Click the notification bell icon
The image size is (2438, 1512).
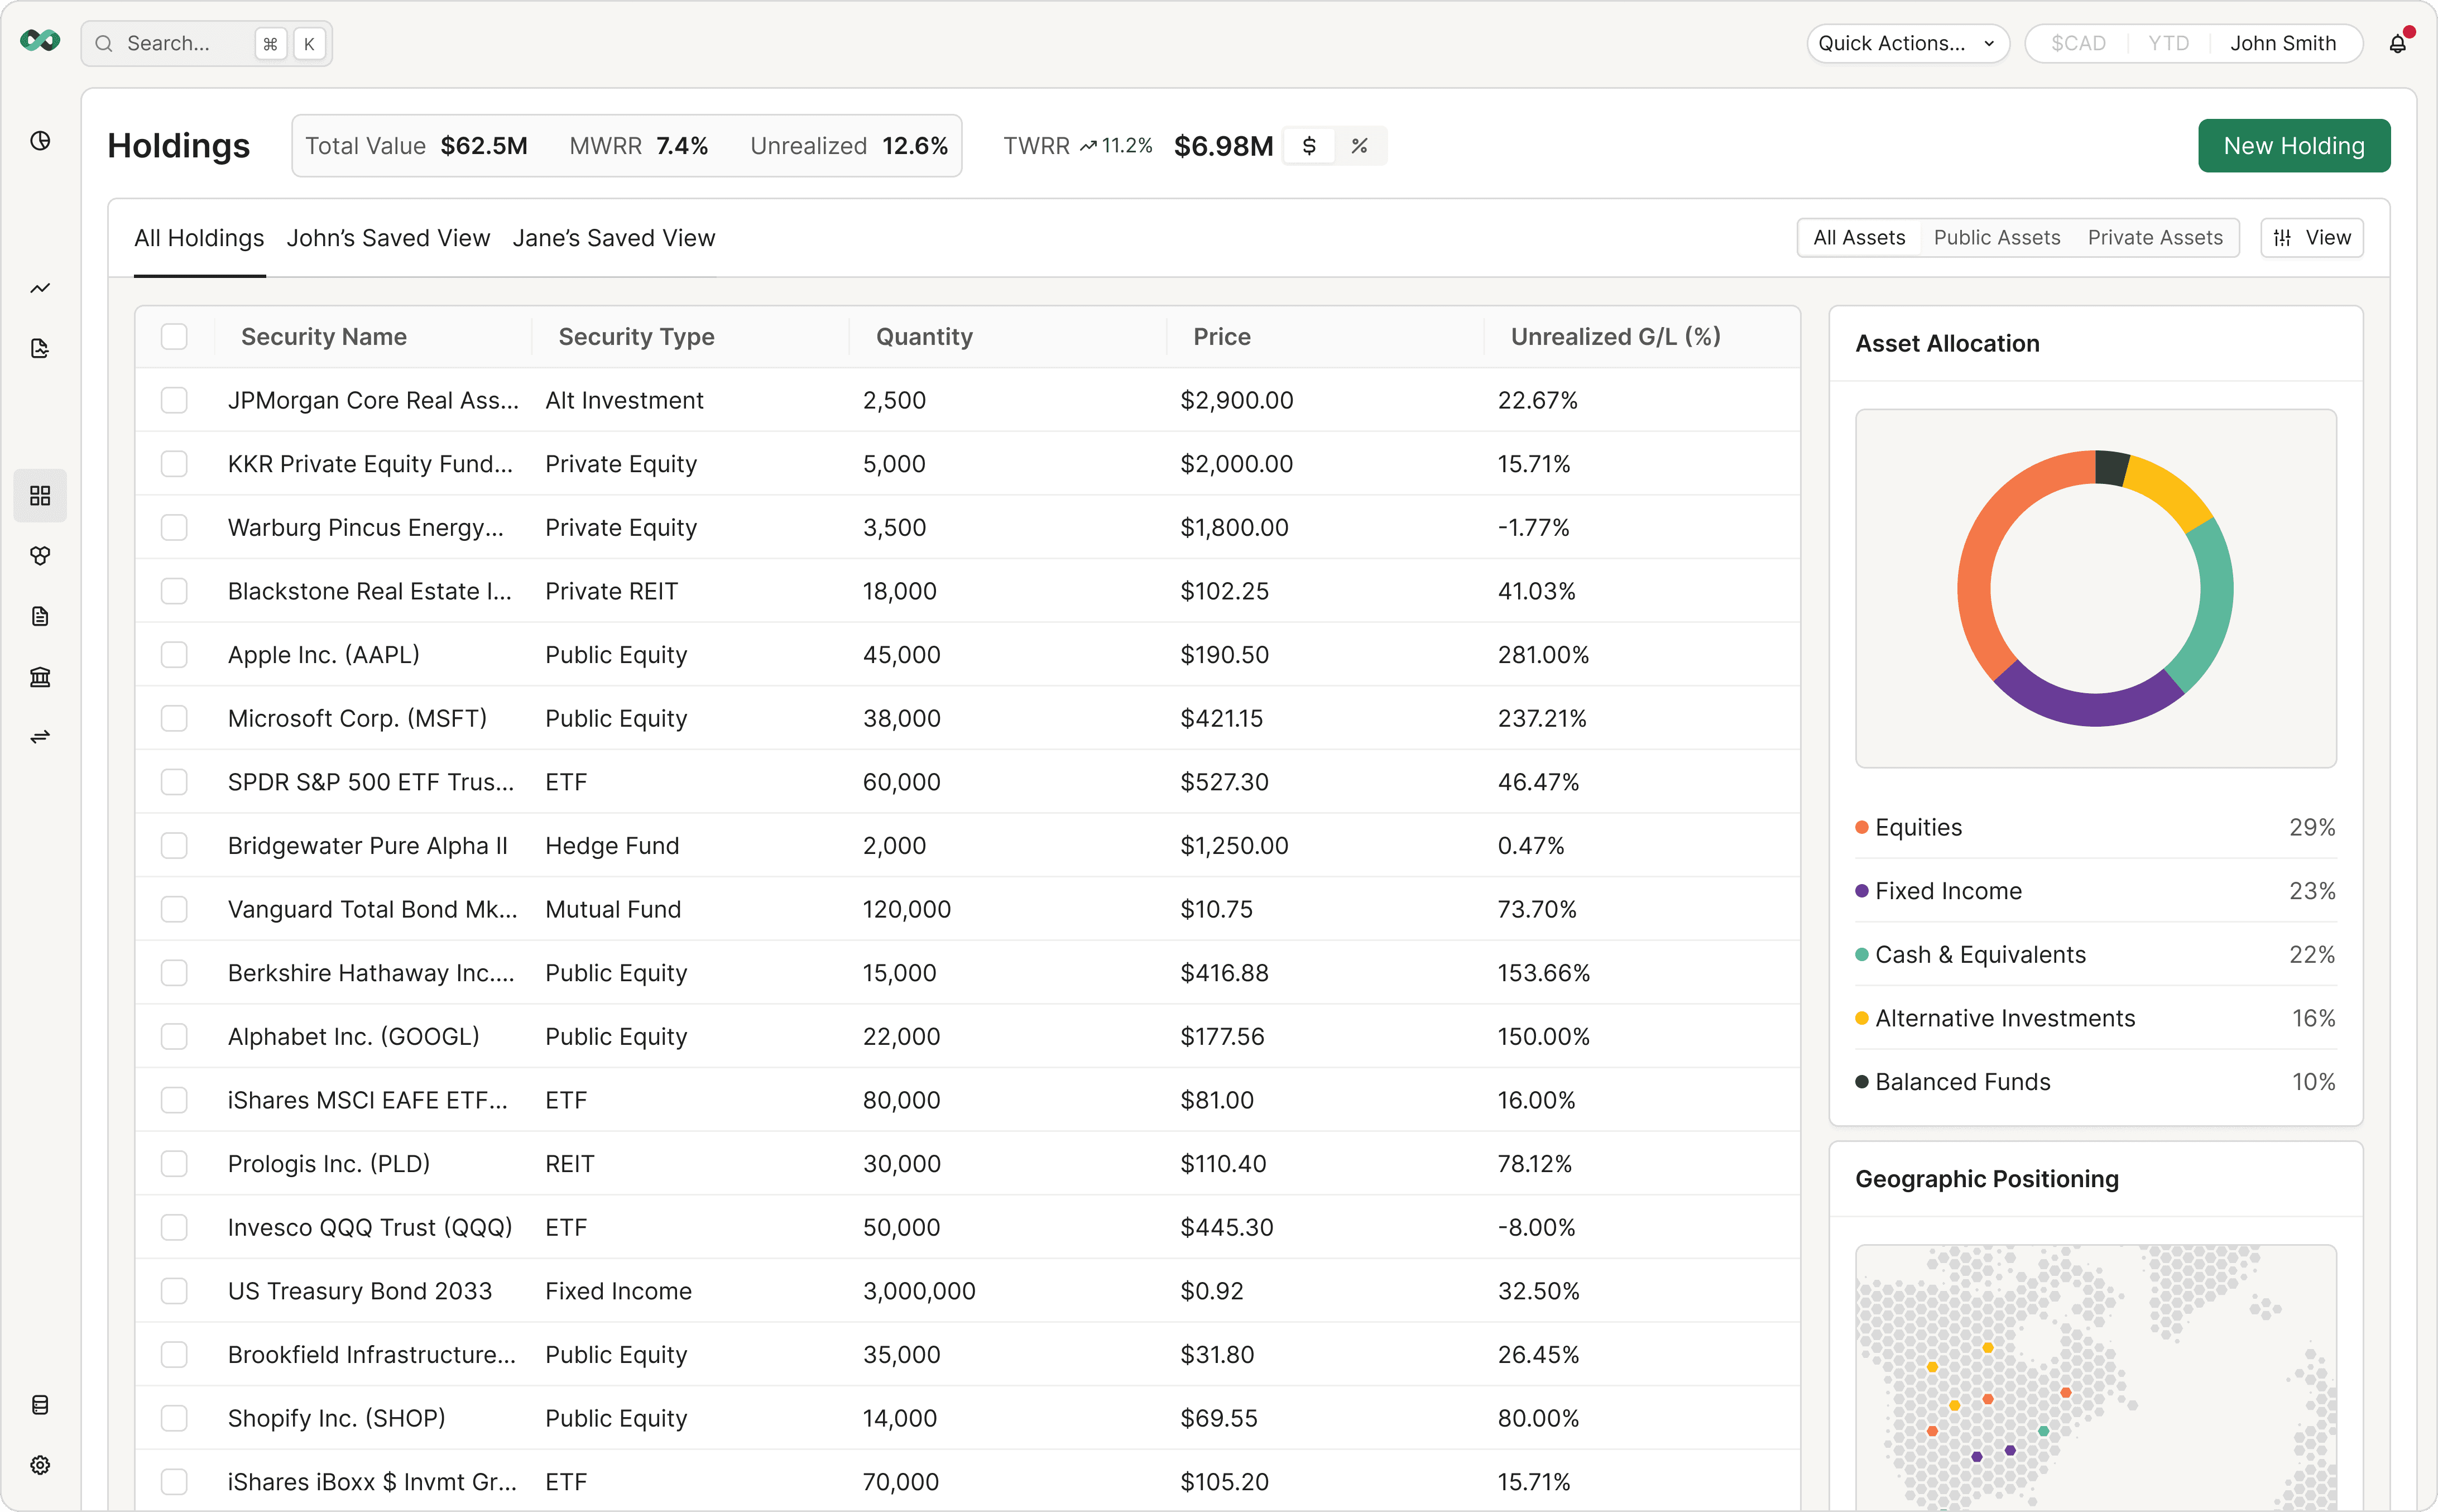2397,44
